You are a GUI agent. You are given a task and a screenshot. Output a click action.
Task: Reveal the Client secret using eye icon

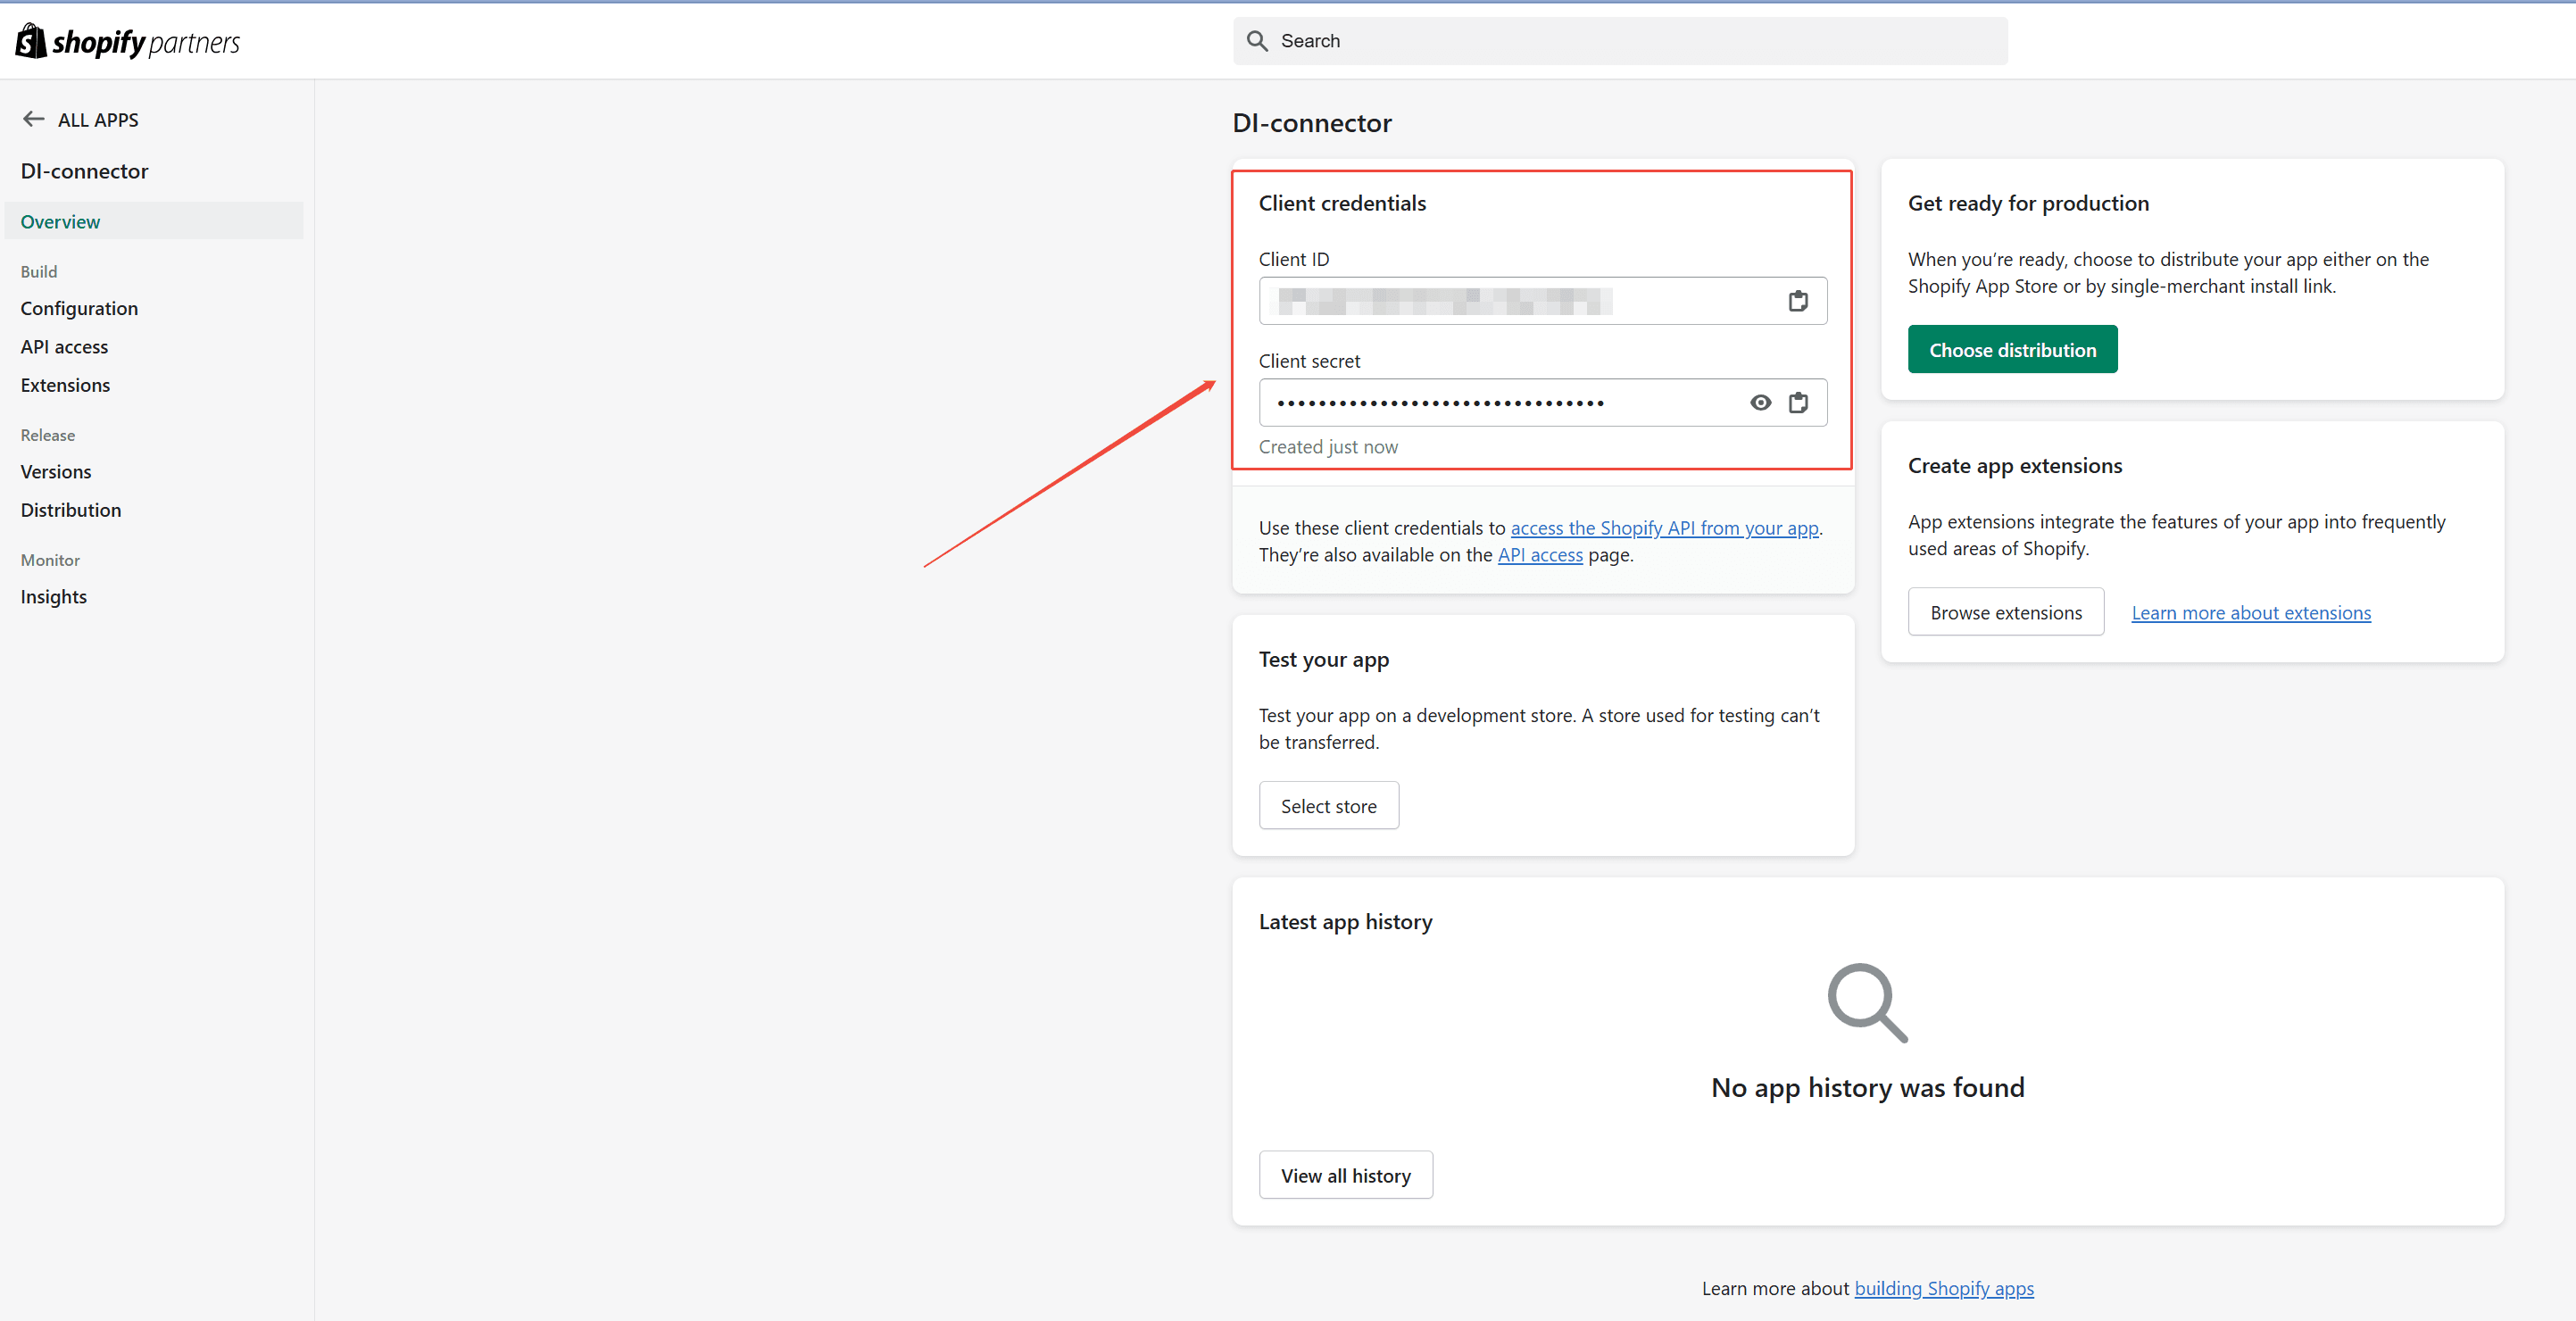[1760, 403]
